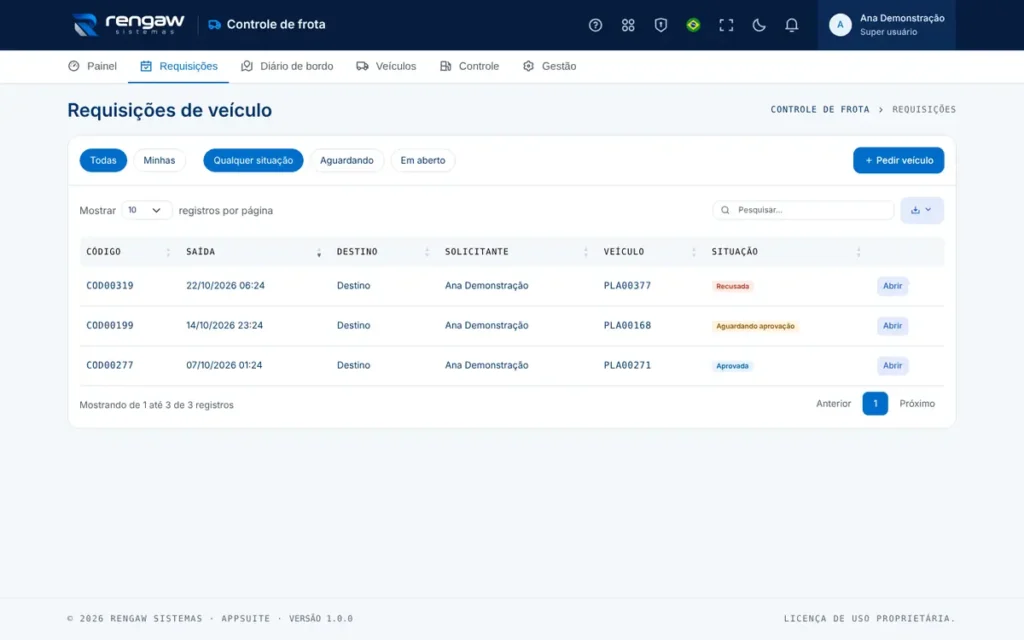Sort by the Veículo column
Image resolution: width=1024 pixels, height=640 pixels.
tap(650, 251)
